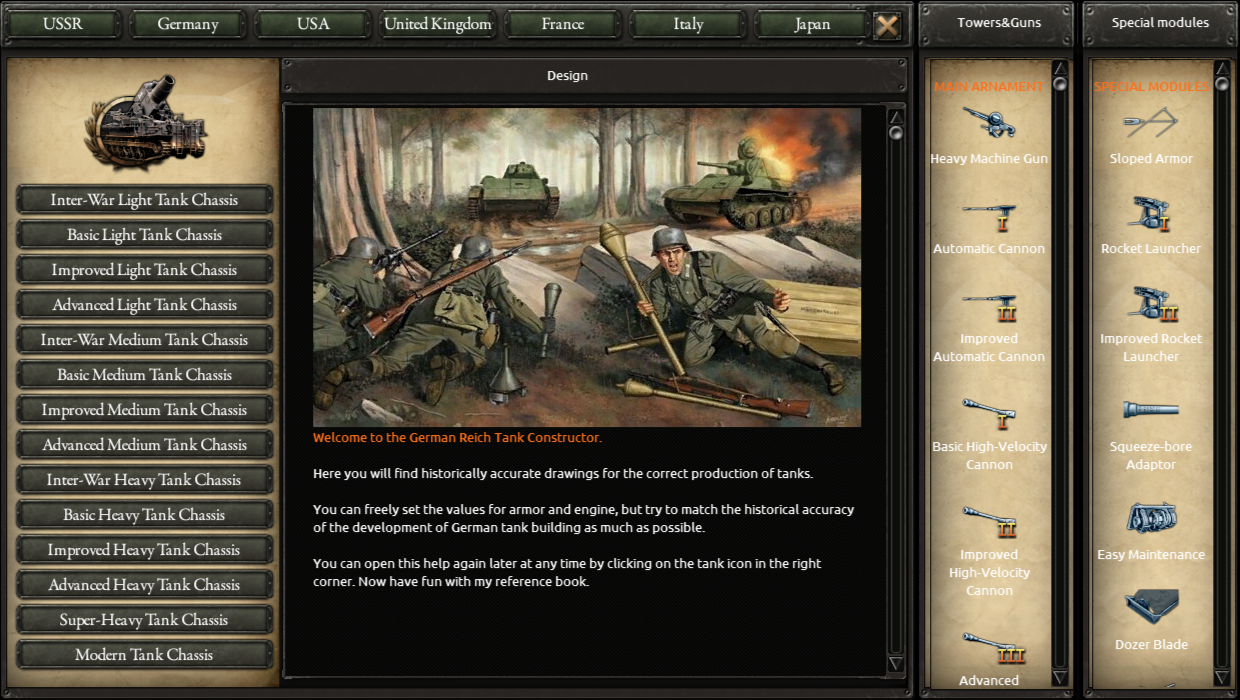This screenshot has width=1240, height=700.
Task: Select the Easy Maintenance module icon
Action: coord(1151,518)
